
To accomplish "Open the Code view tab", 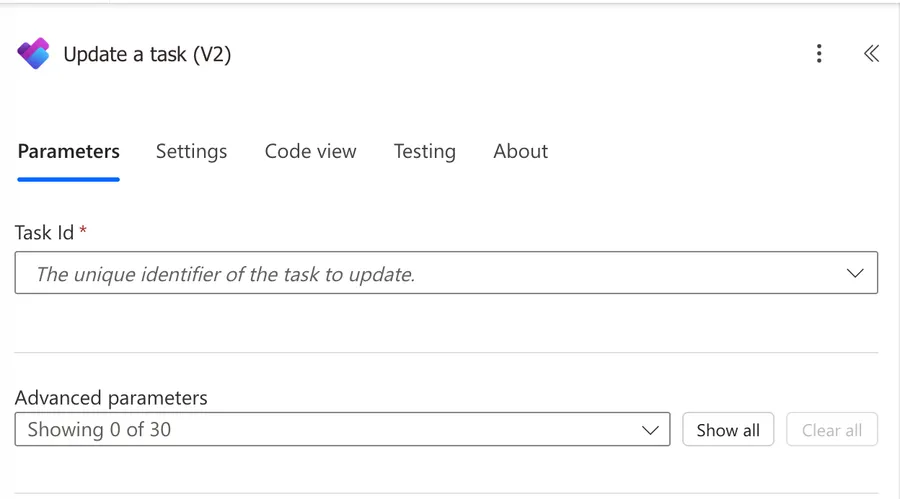I will [x=310, y=151].
